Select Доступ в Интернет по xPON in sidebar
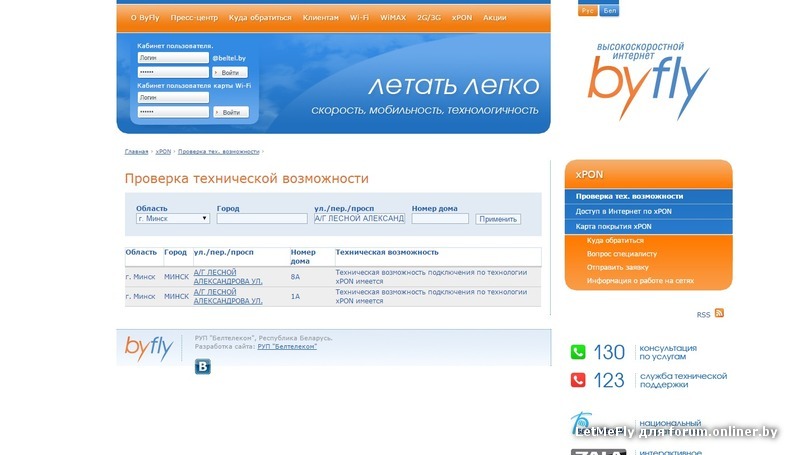The width and height of the screenshot is (800, 455). (x=648, y=211)
